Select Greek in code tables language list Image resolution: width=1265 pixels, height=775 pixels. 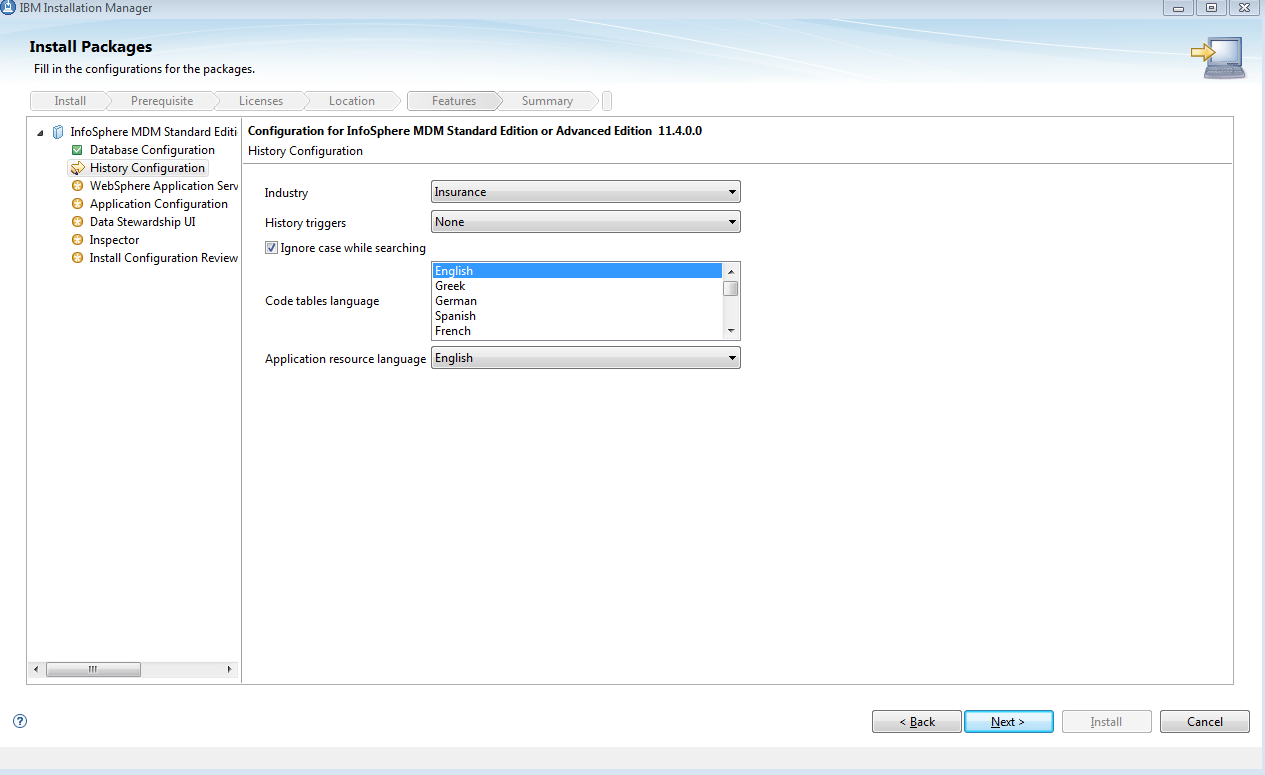point(577,286)
